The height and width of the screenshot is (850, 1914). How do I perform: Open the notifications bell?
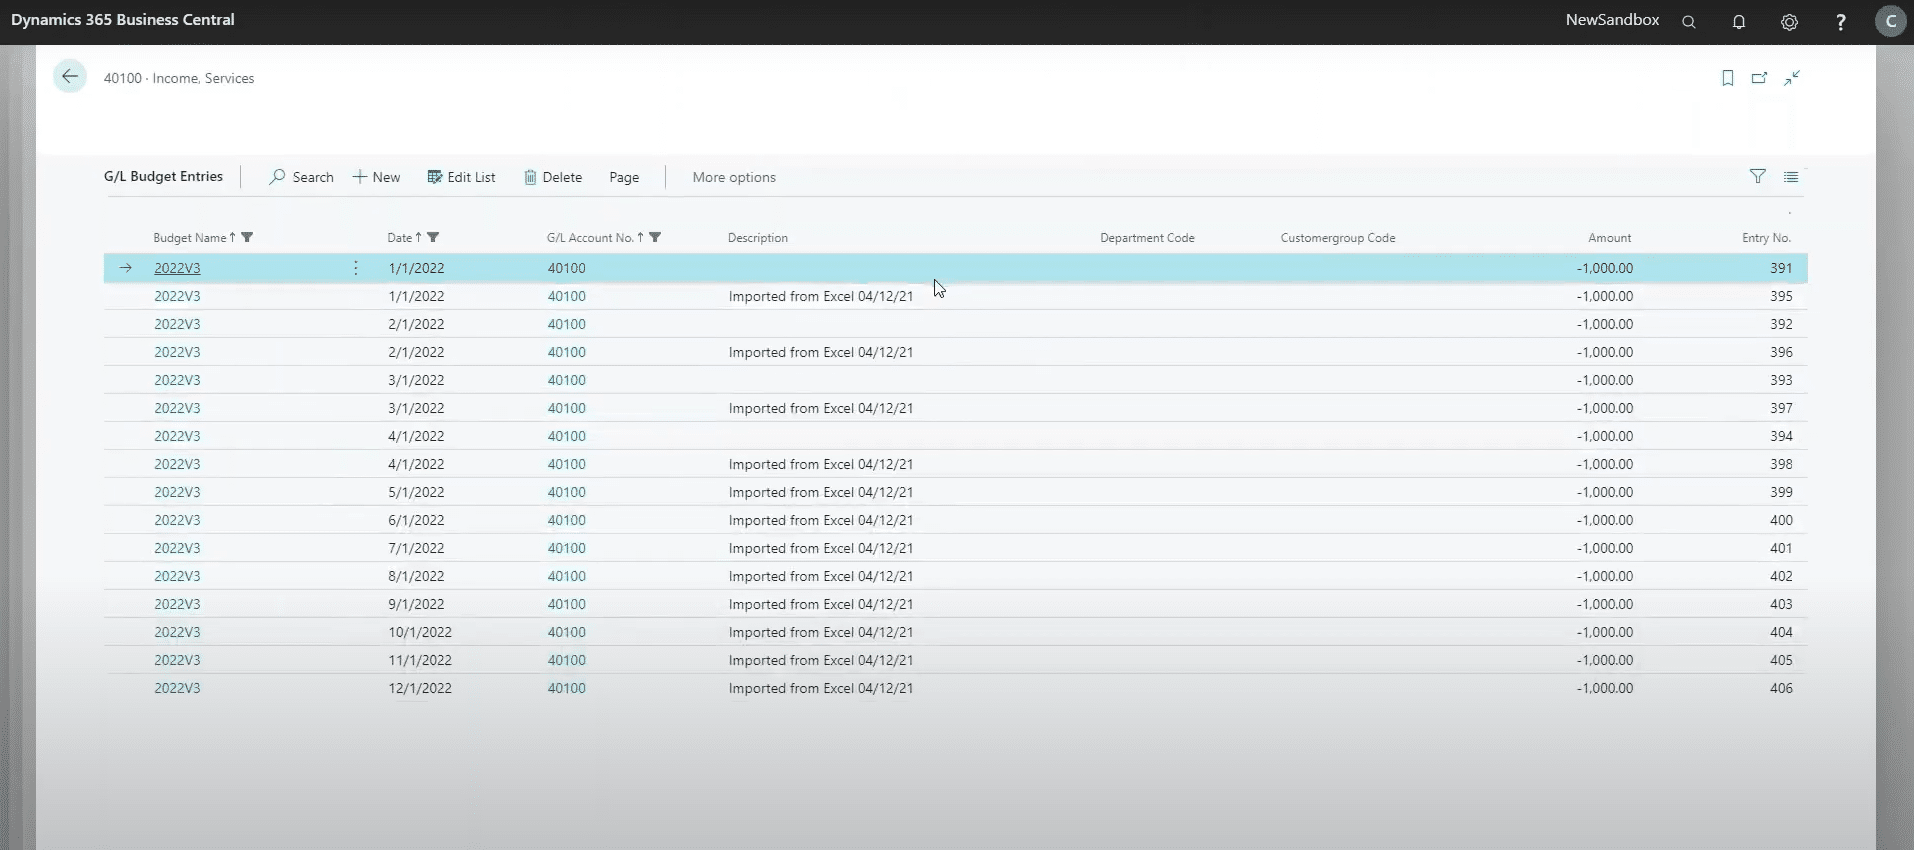pos(1739,22)
